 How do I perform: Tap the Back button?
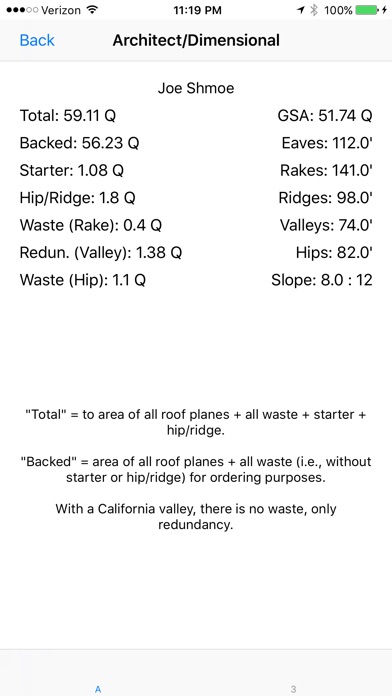pos(37,40)
